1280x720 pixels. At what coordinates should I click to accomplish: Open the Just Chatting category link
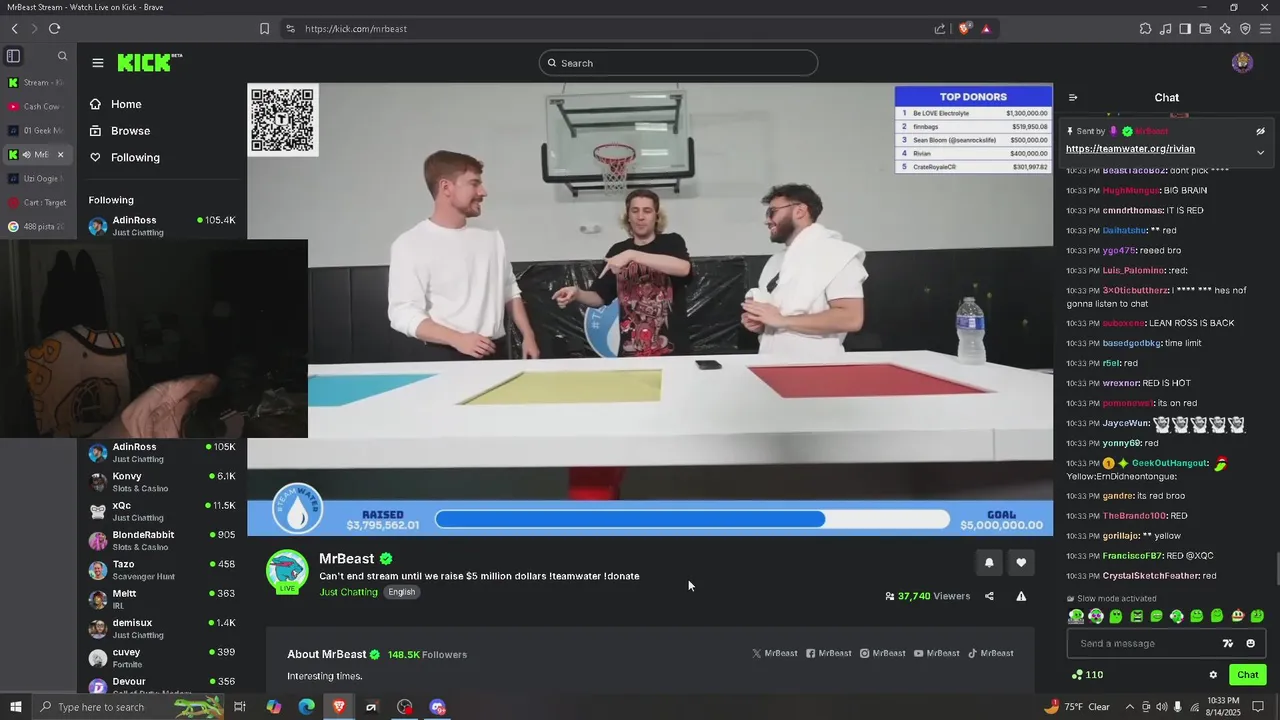tap(348, 592)
